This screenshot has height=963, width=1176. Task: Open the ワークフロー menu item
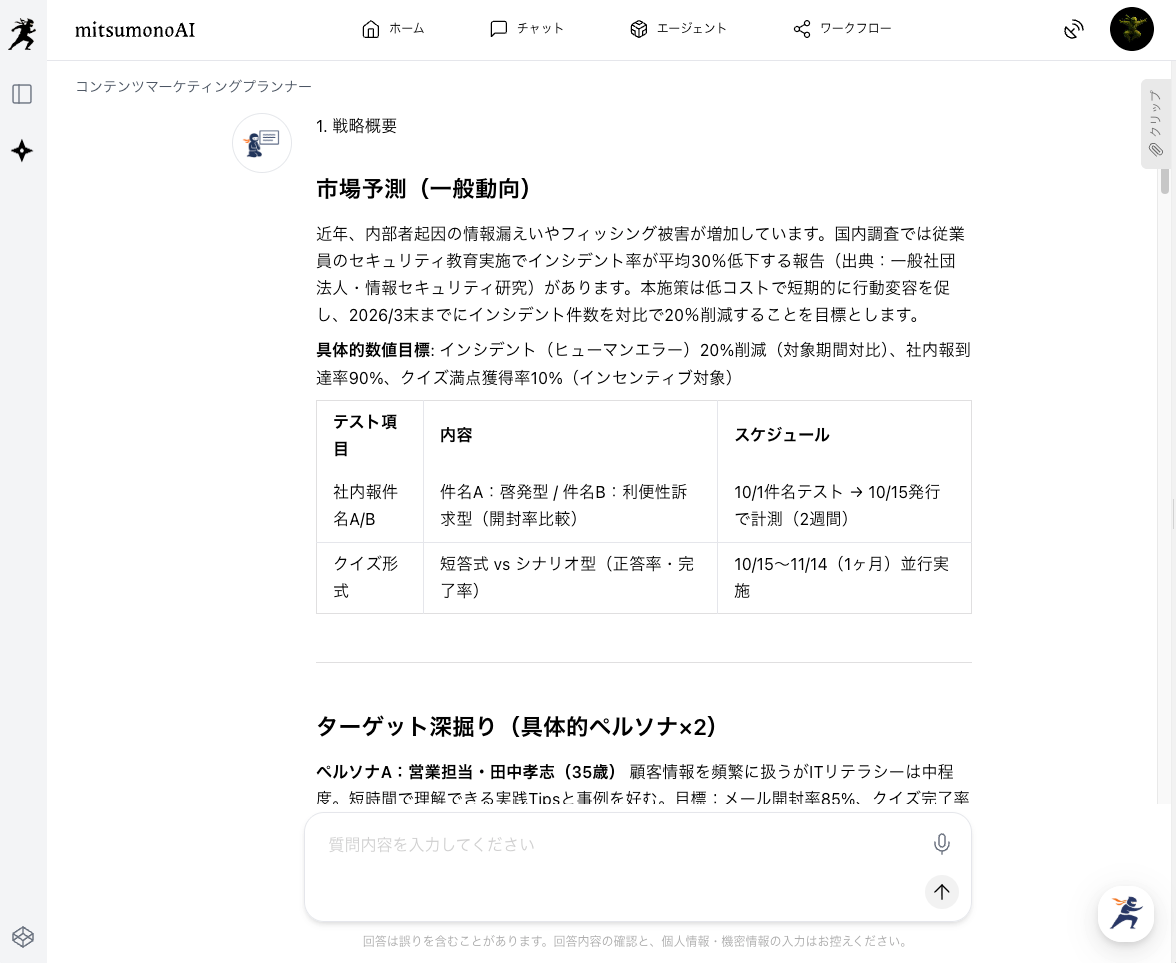point(842,29)
